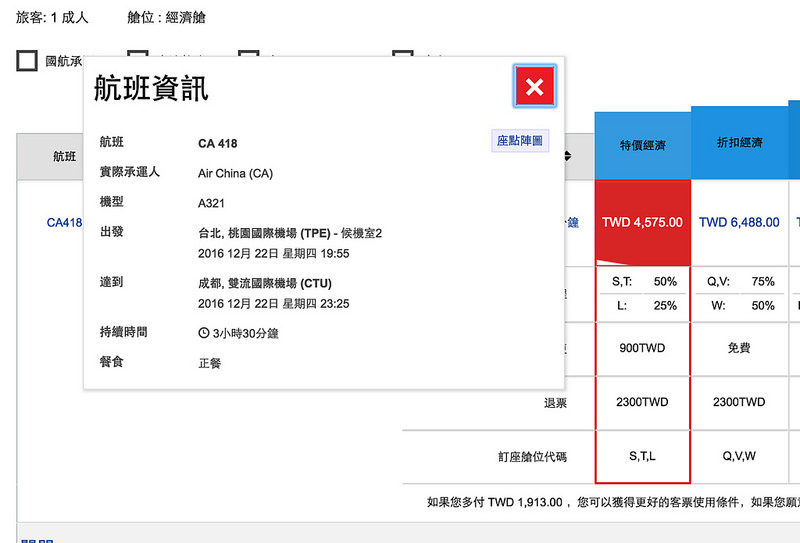Open the CA418 flight link
The image size is (800, 543).
(64, 223)
